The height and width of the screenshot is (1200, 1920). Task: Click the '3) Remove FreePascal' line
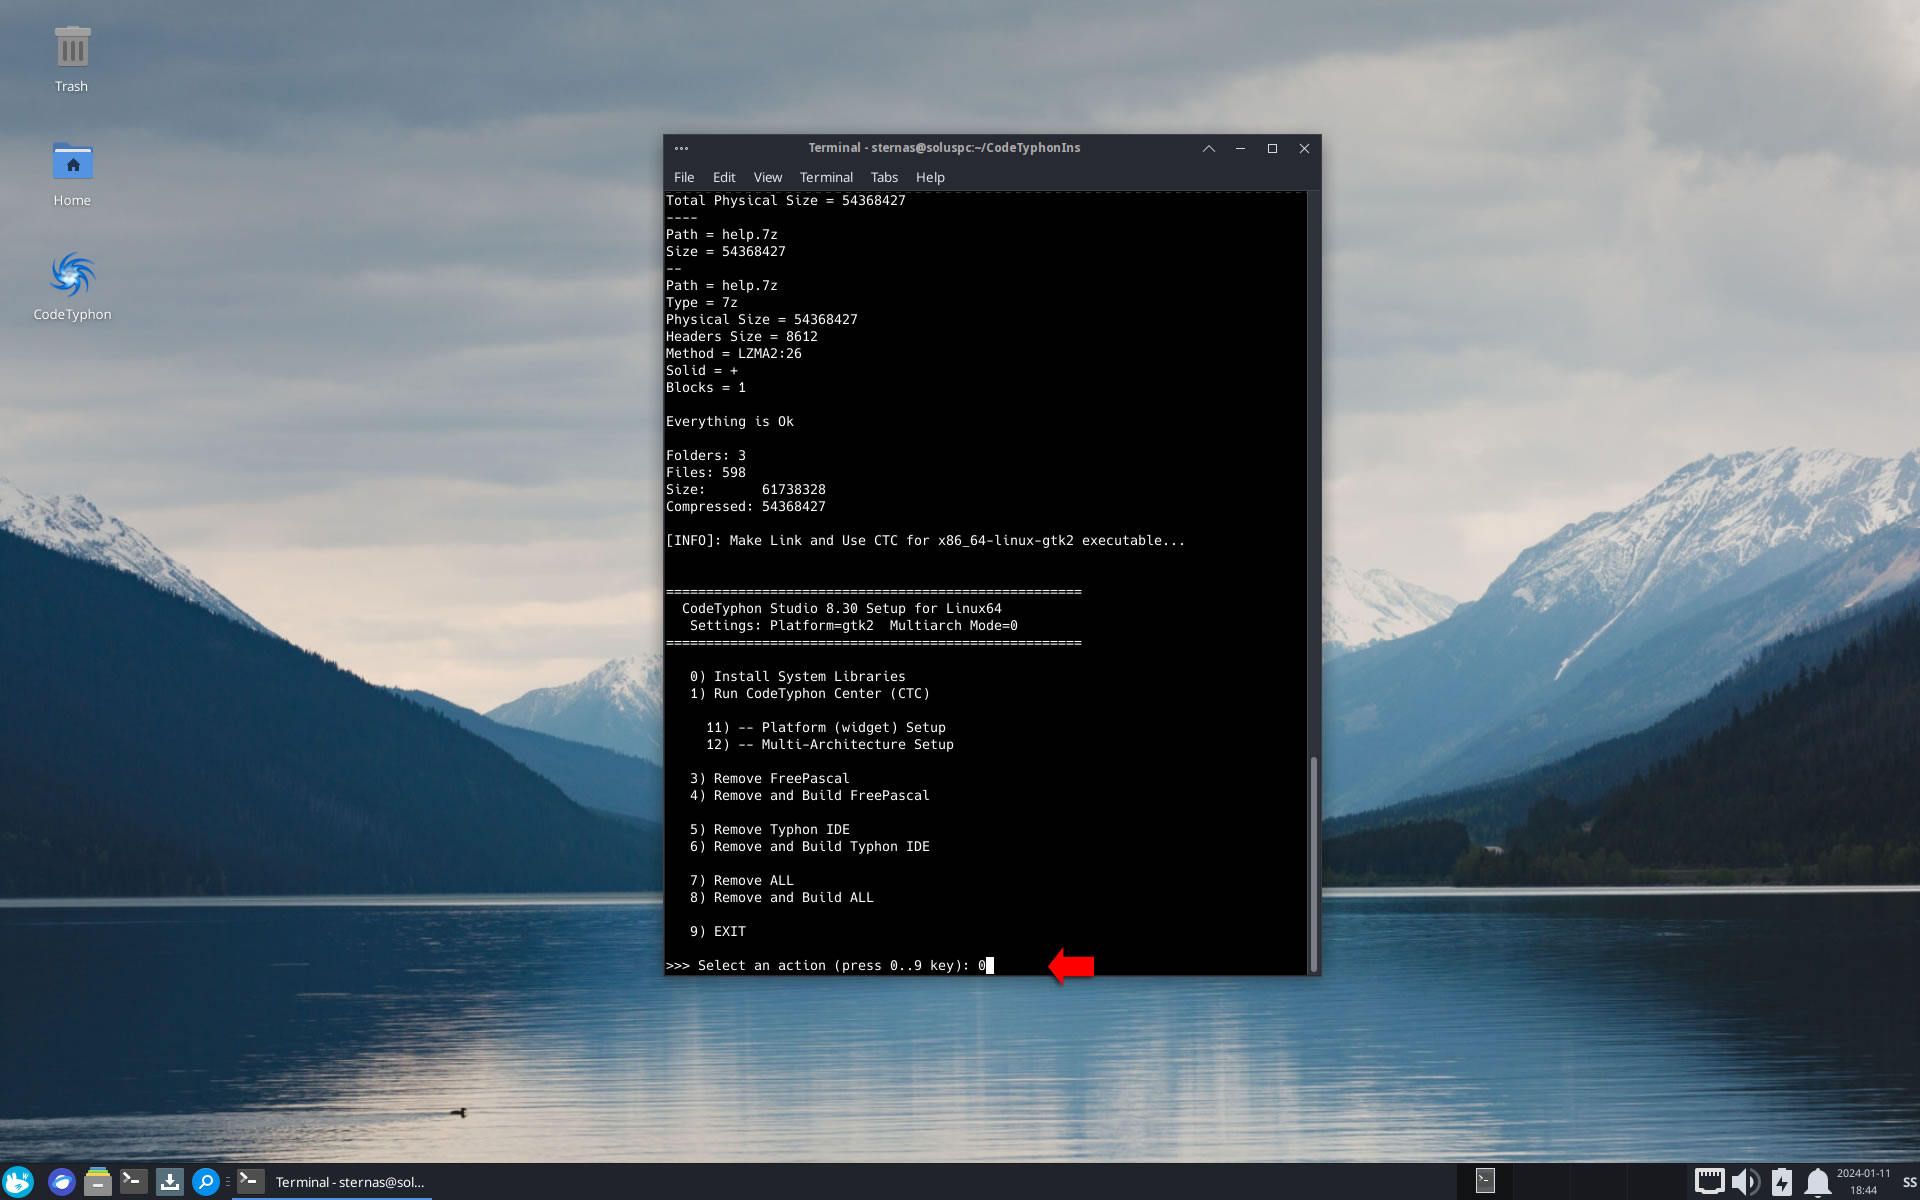pyautogui.click(x=769, y=778)
